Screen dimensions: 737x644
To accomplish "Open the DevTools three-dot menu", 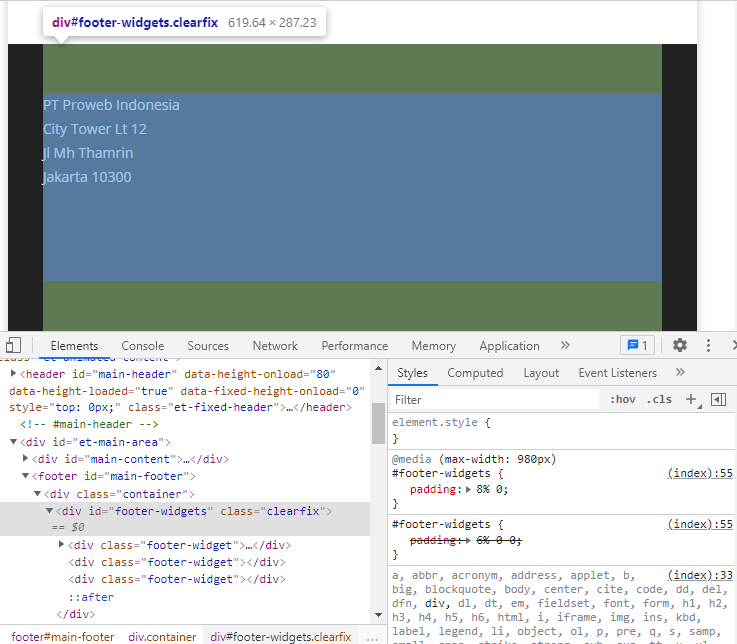I will pos(708,346).
